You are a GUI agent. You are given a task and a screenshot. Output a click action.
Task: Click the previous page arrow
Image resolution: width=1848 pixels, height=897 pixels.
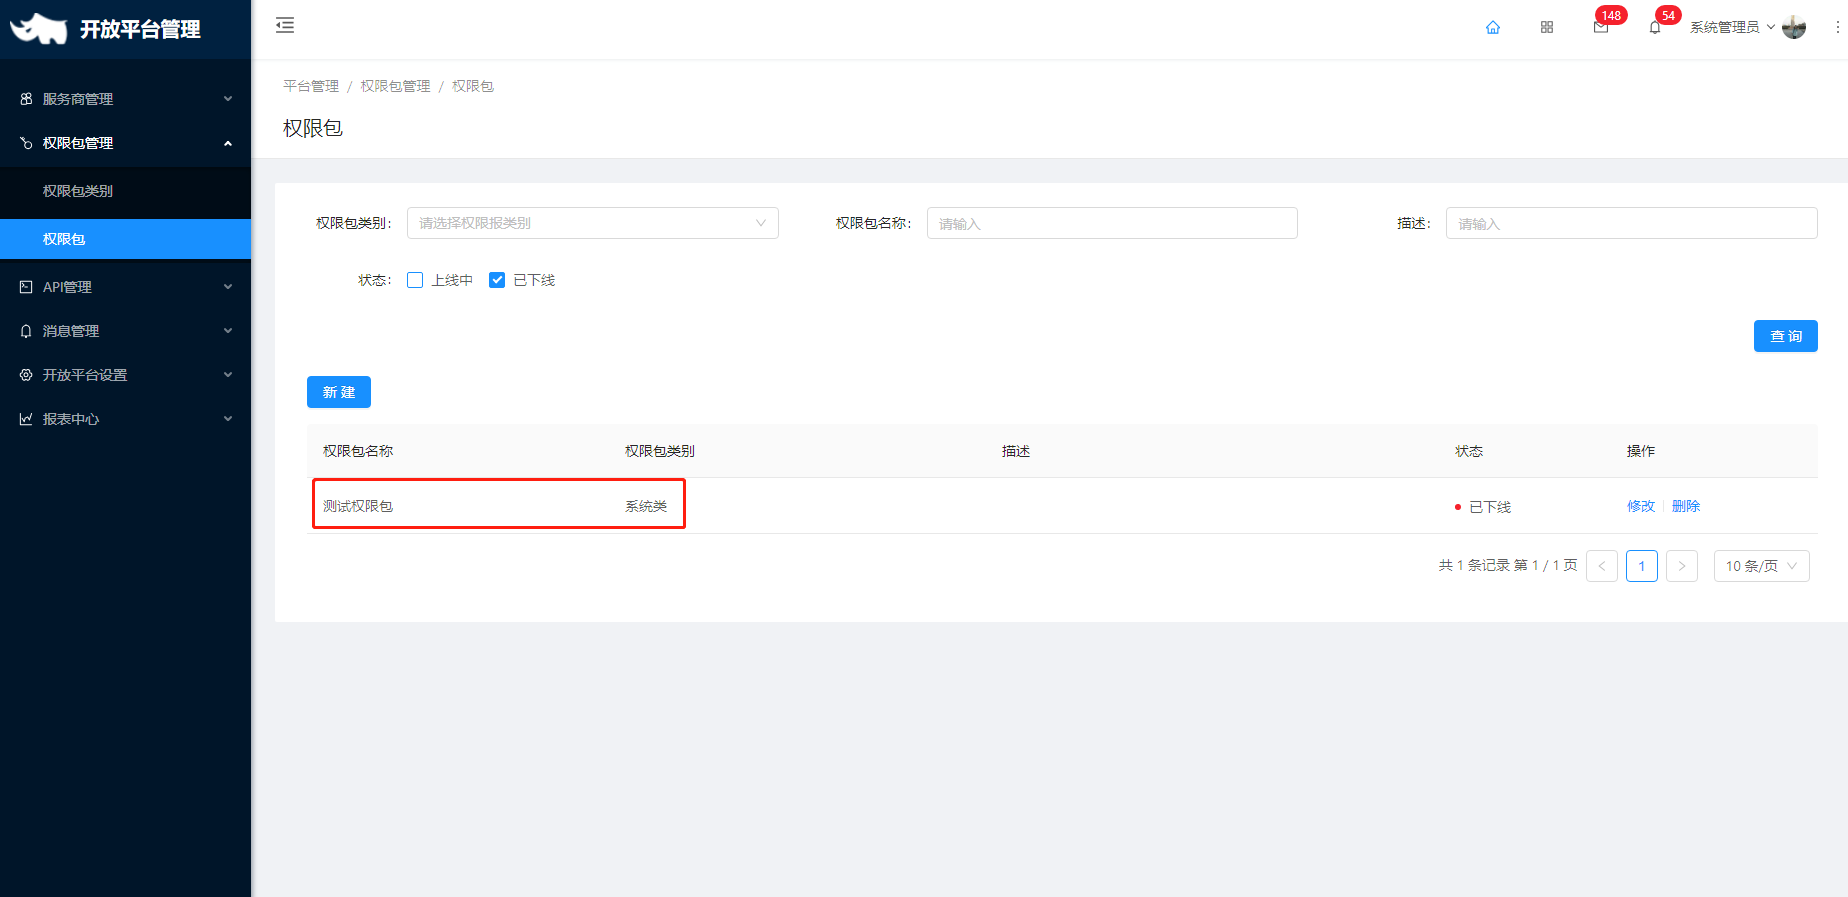(1602, 566)
